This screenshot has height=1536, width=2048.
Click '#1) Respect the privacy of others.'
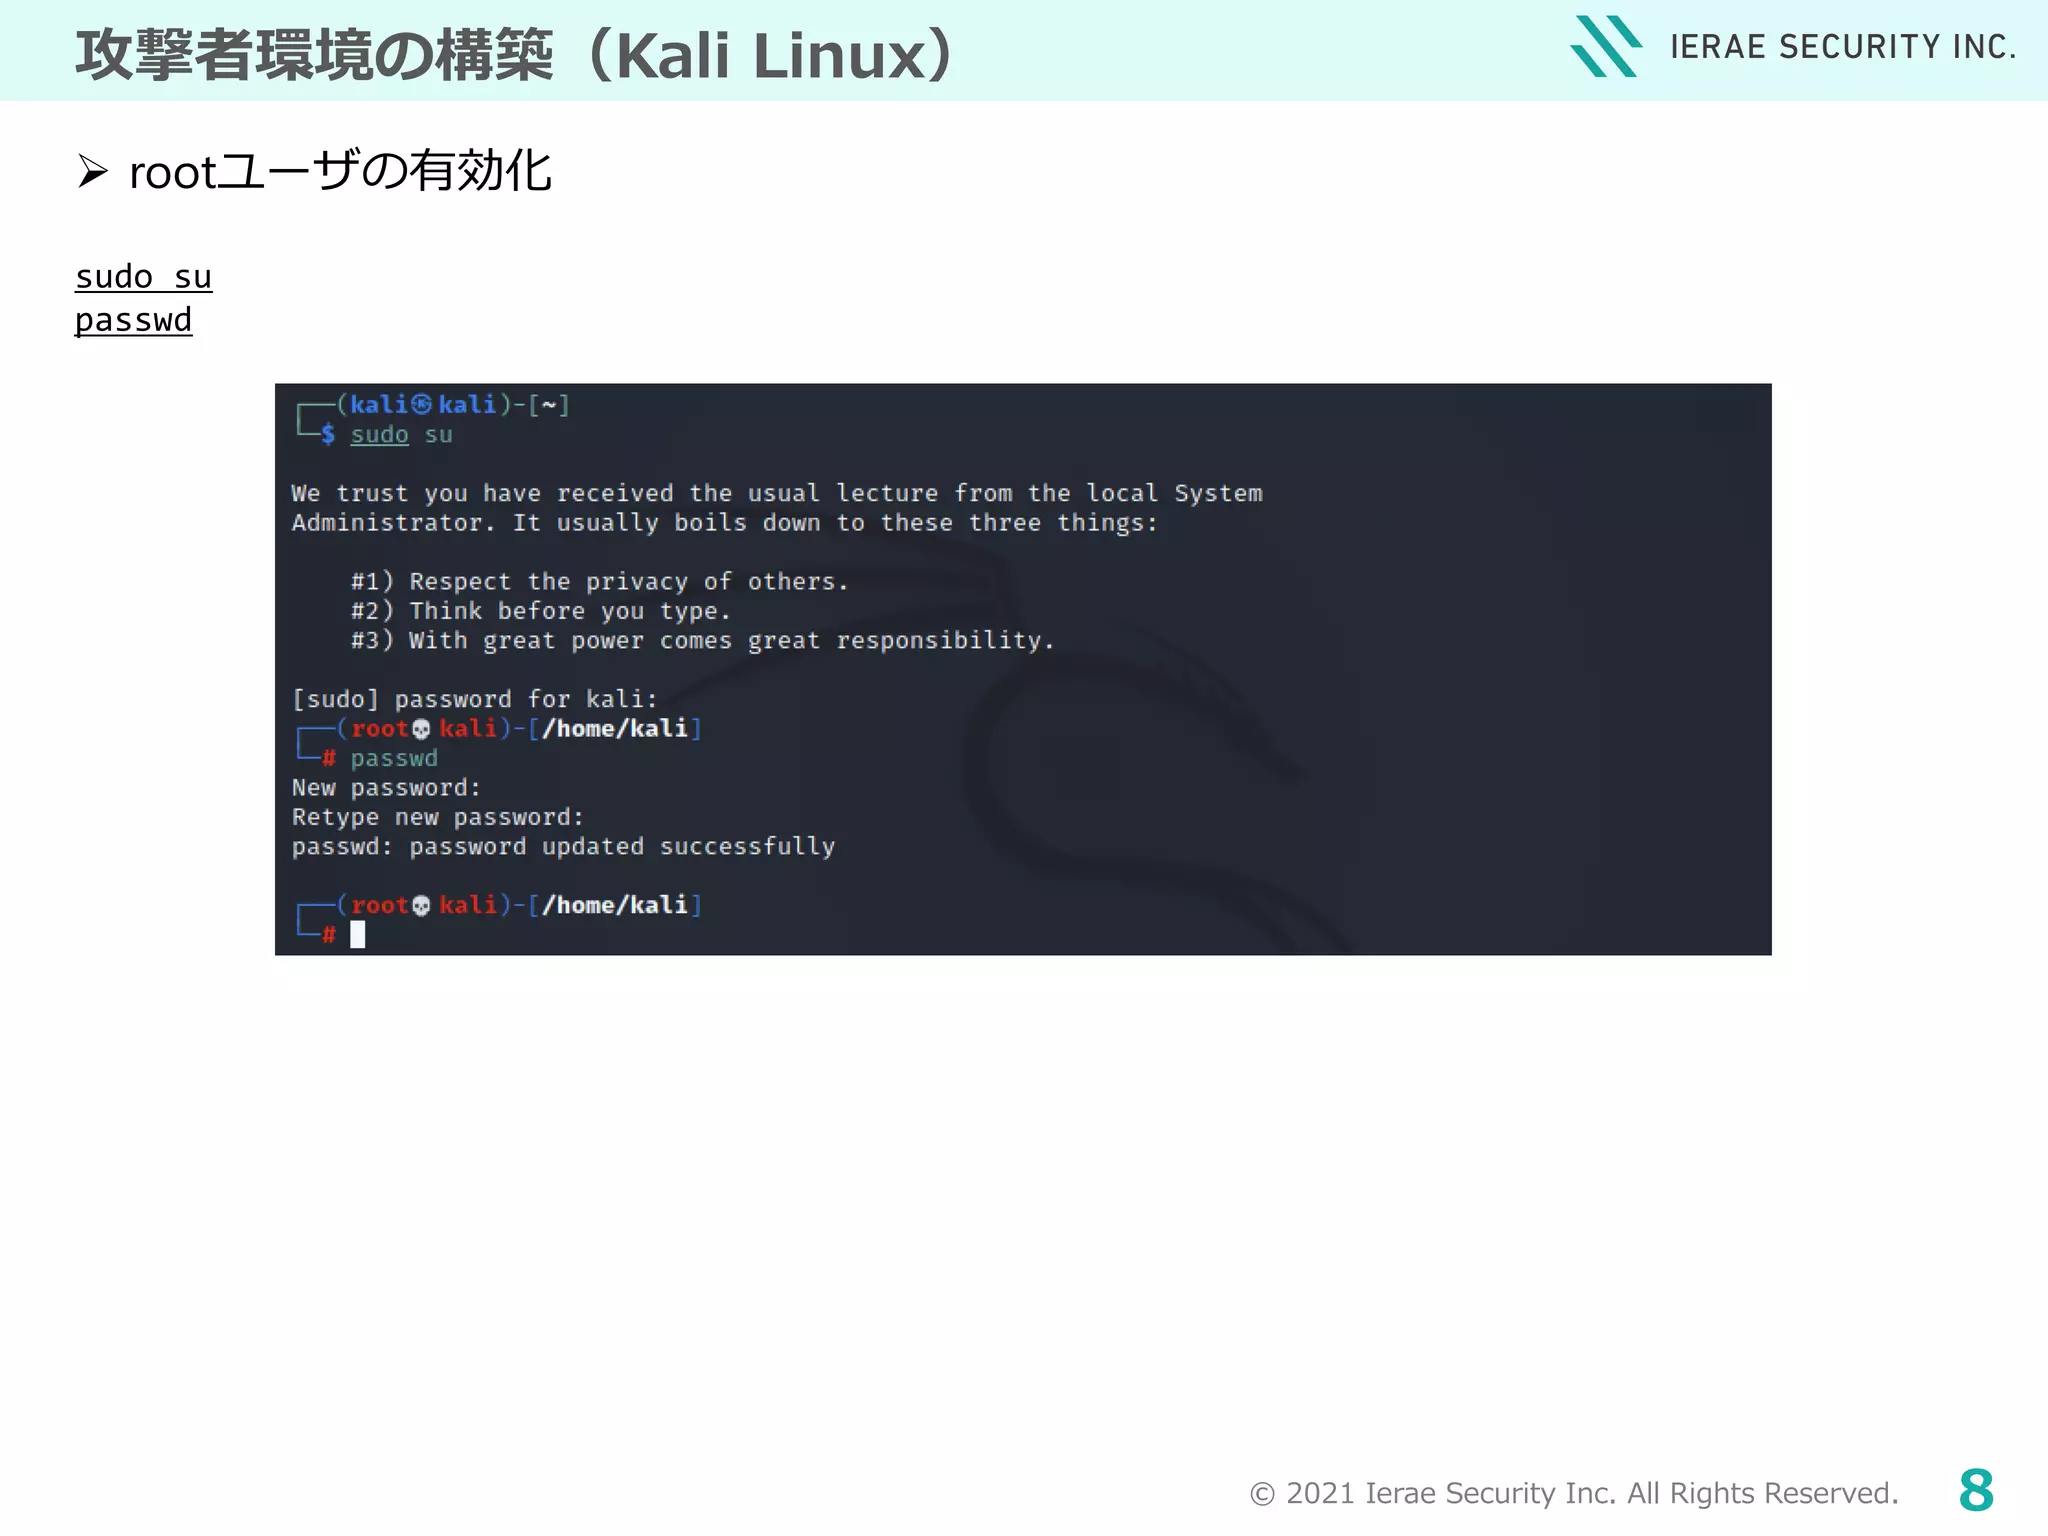(599, 582)
